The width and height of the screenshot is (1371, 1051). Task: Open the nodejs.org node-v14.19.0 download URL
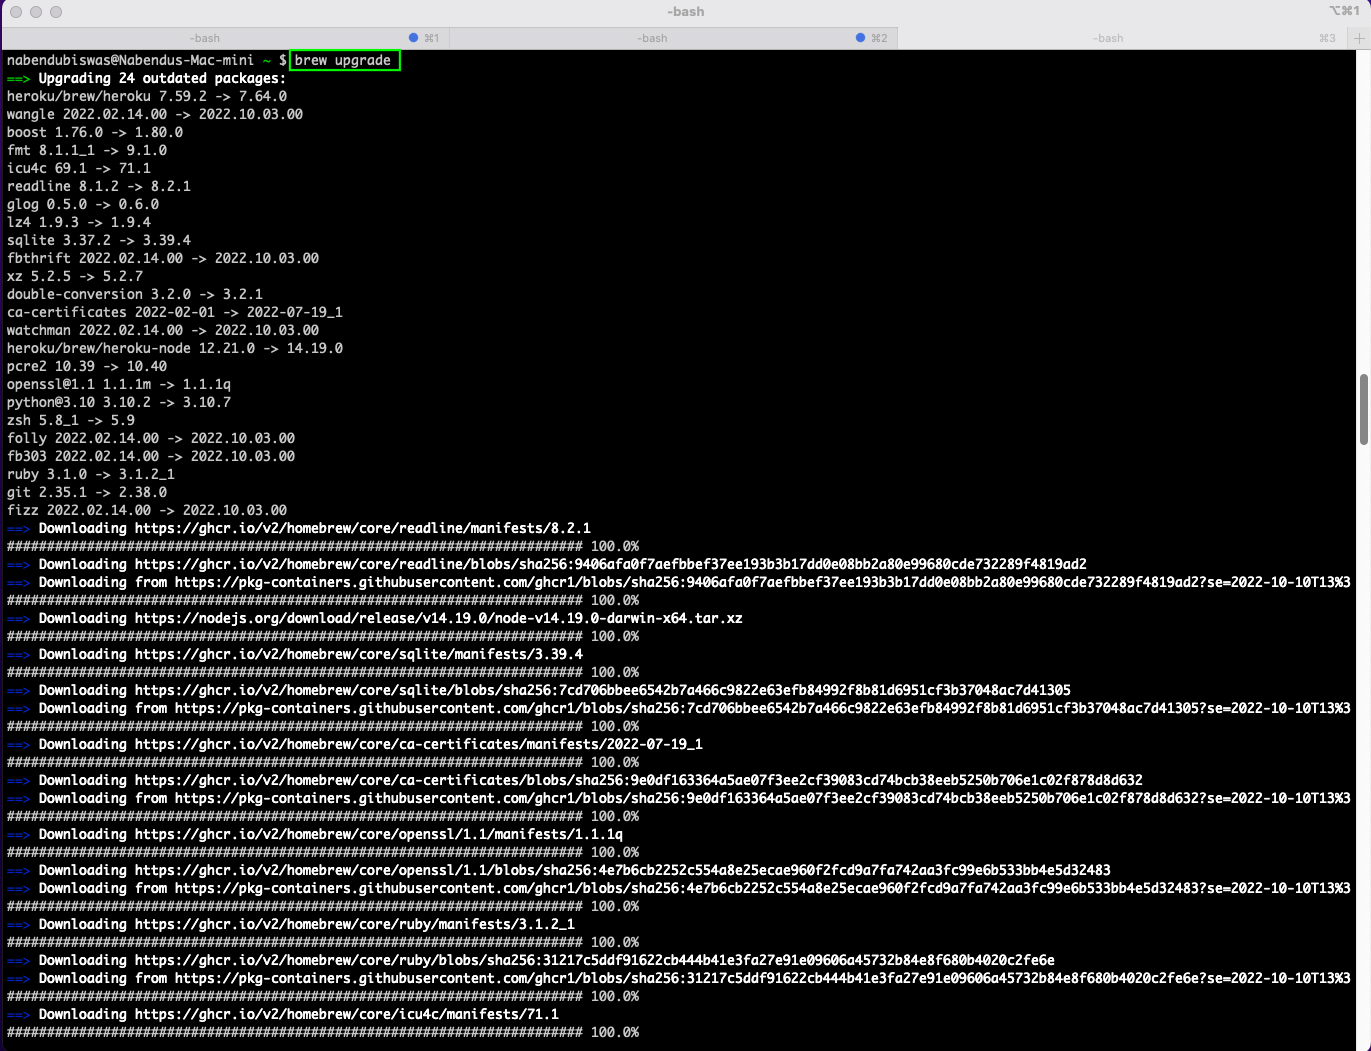point(438,618)
